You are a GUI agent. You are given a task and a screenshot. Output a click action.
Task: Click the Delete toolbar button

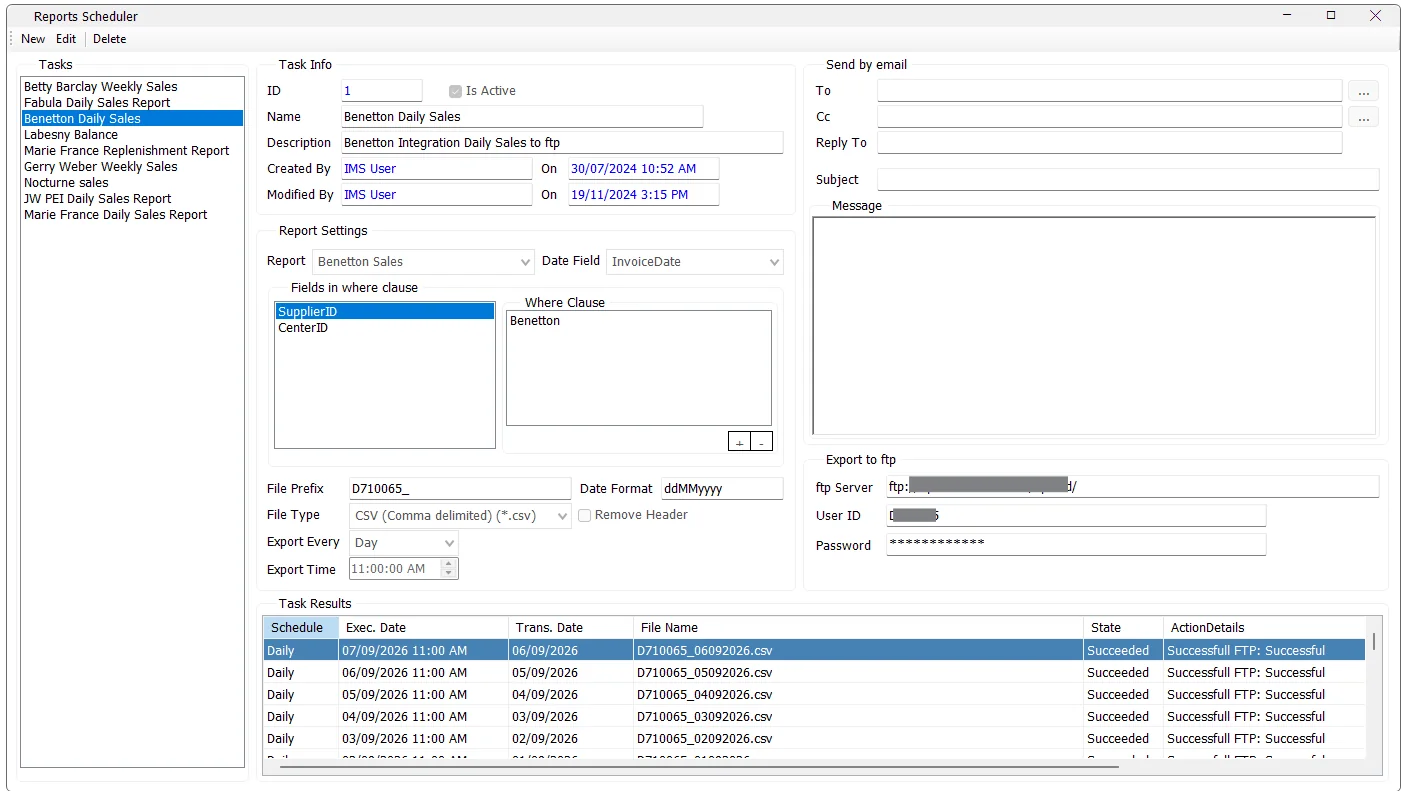[x=110, y=39]
